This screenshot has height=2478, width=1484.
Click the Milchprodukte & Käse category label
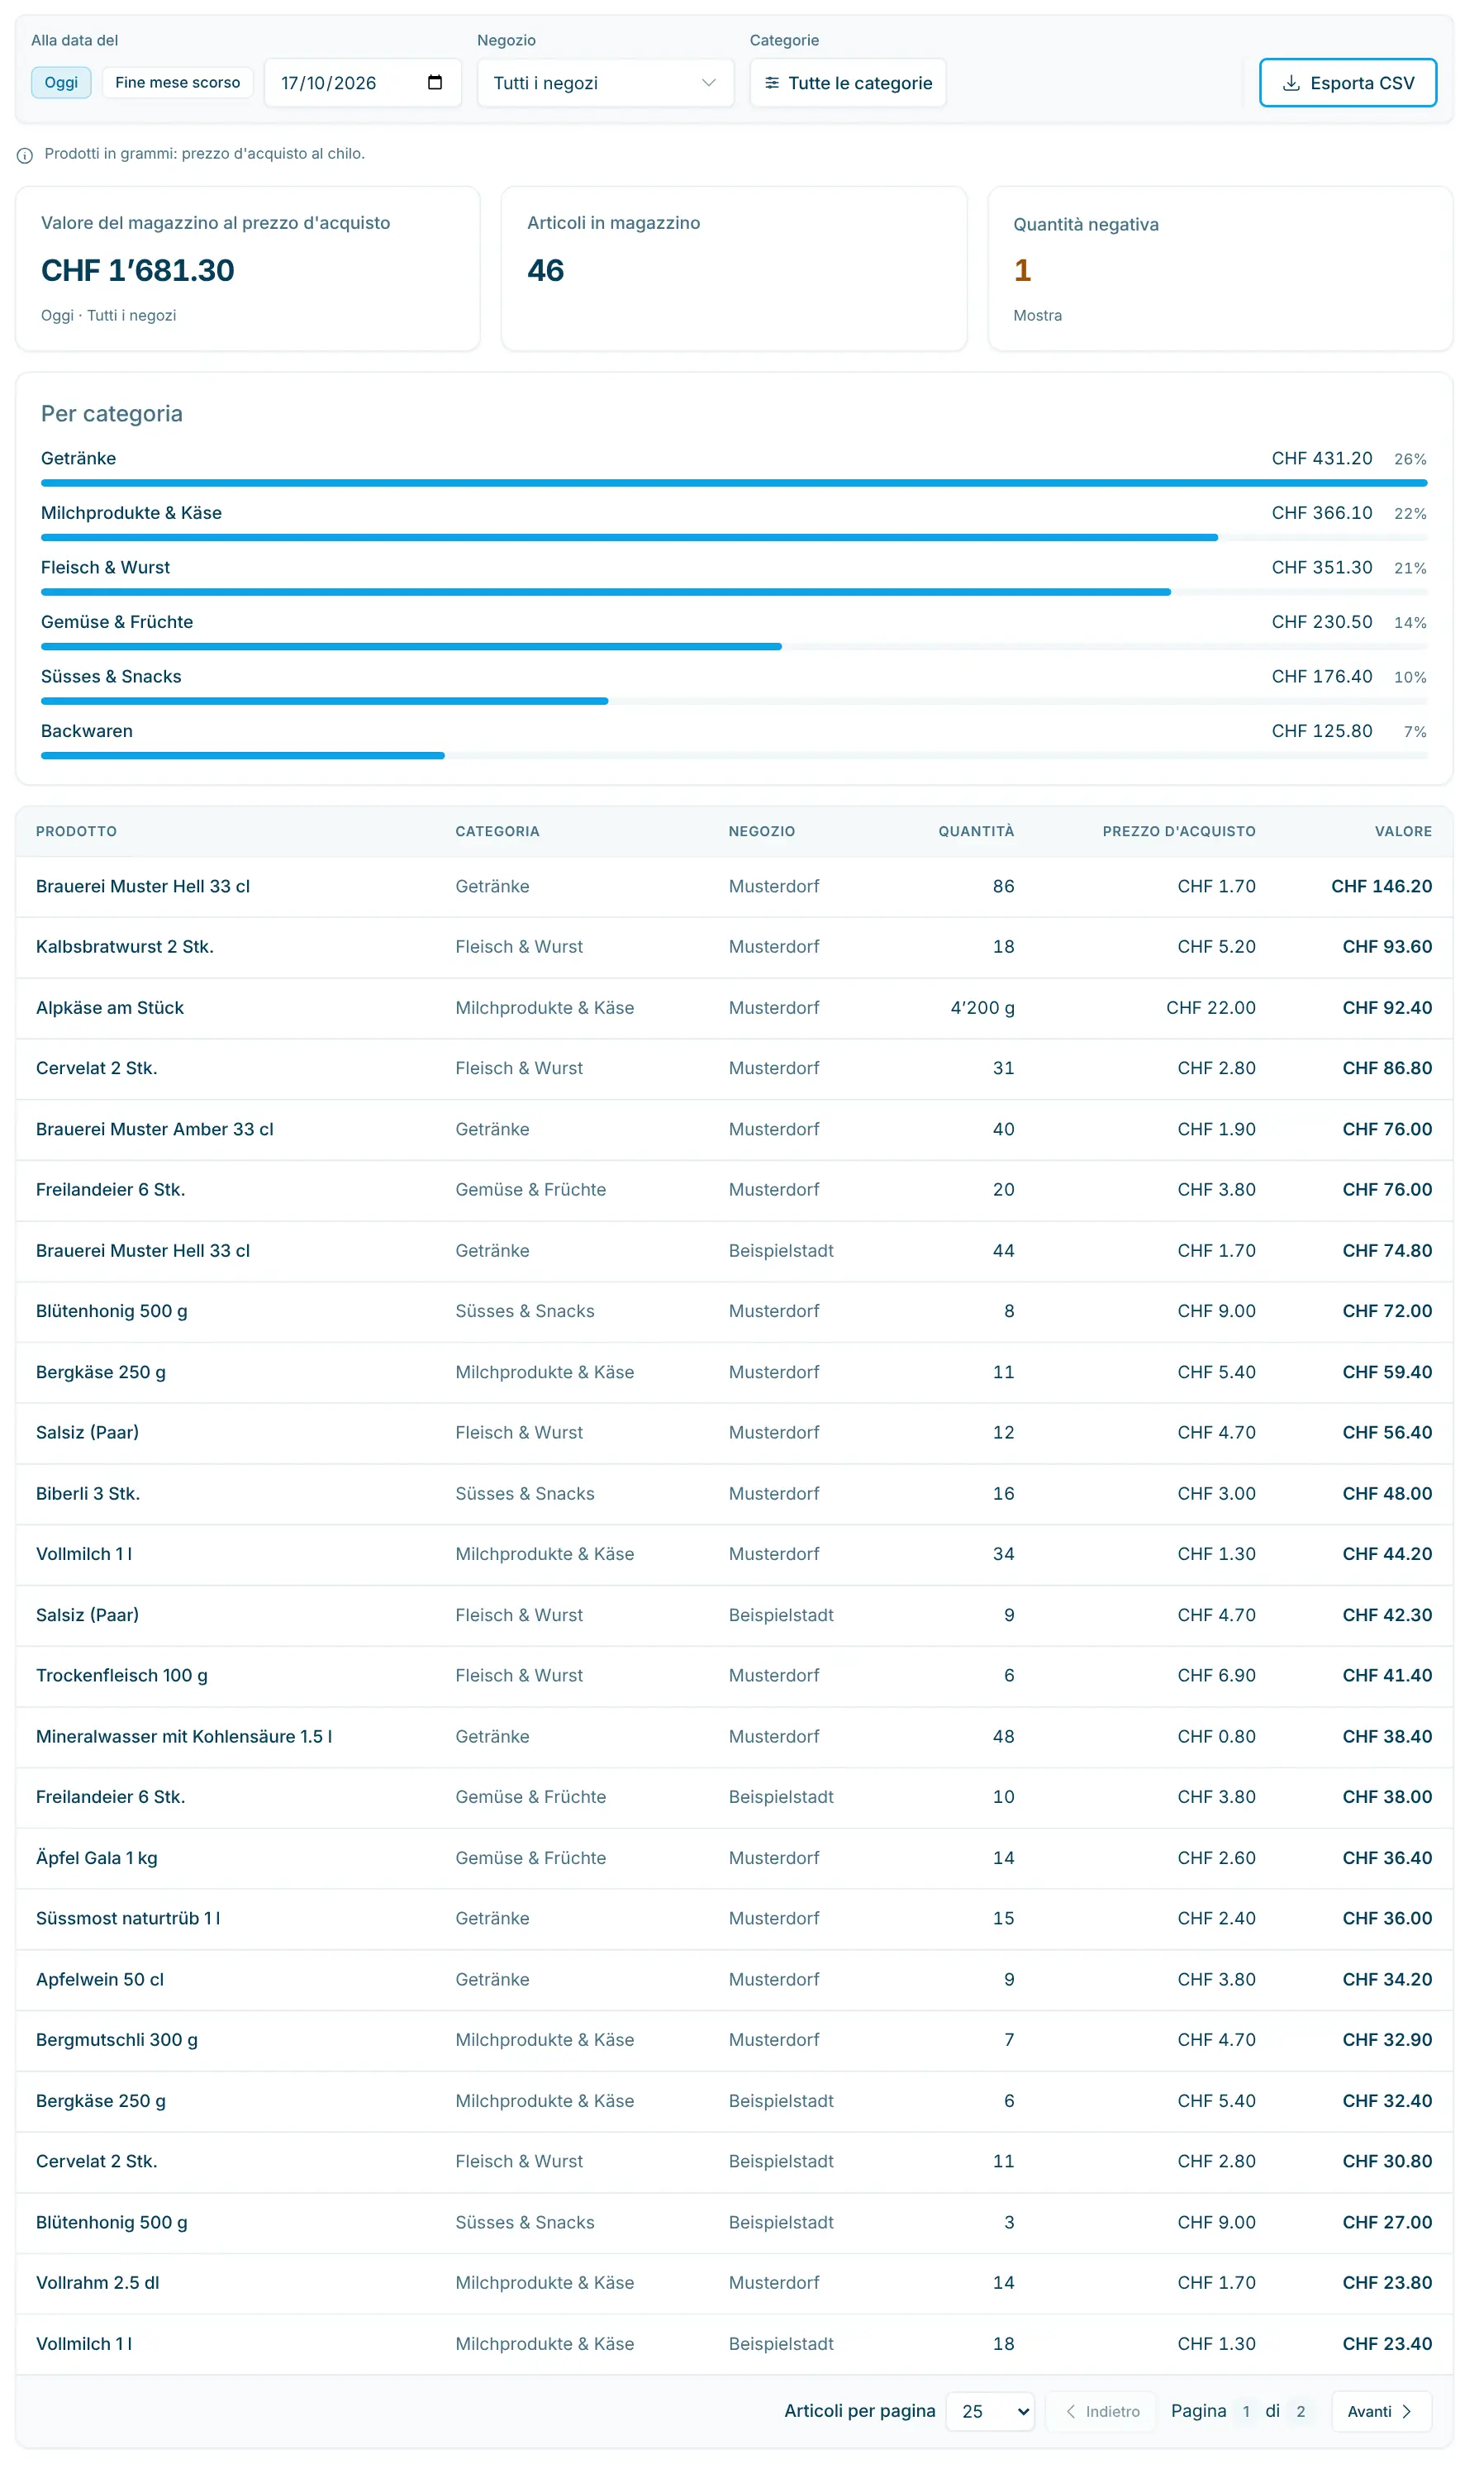coord(131,513)
